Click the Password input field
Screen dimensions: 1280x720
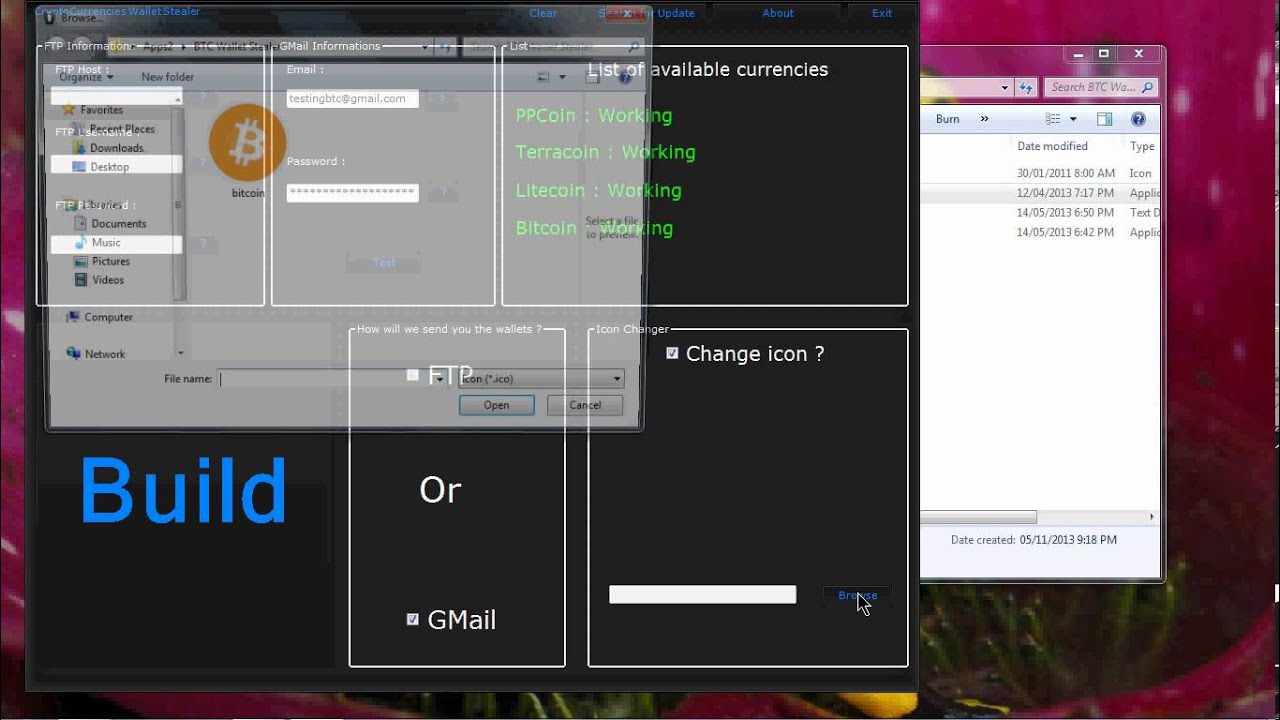(352, 192)
